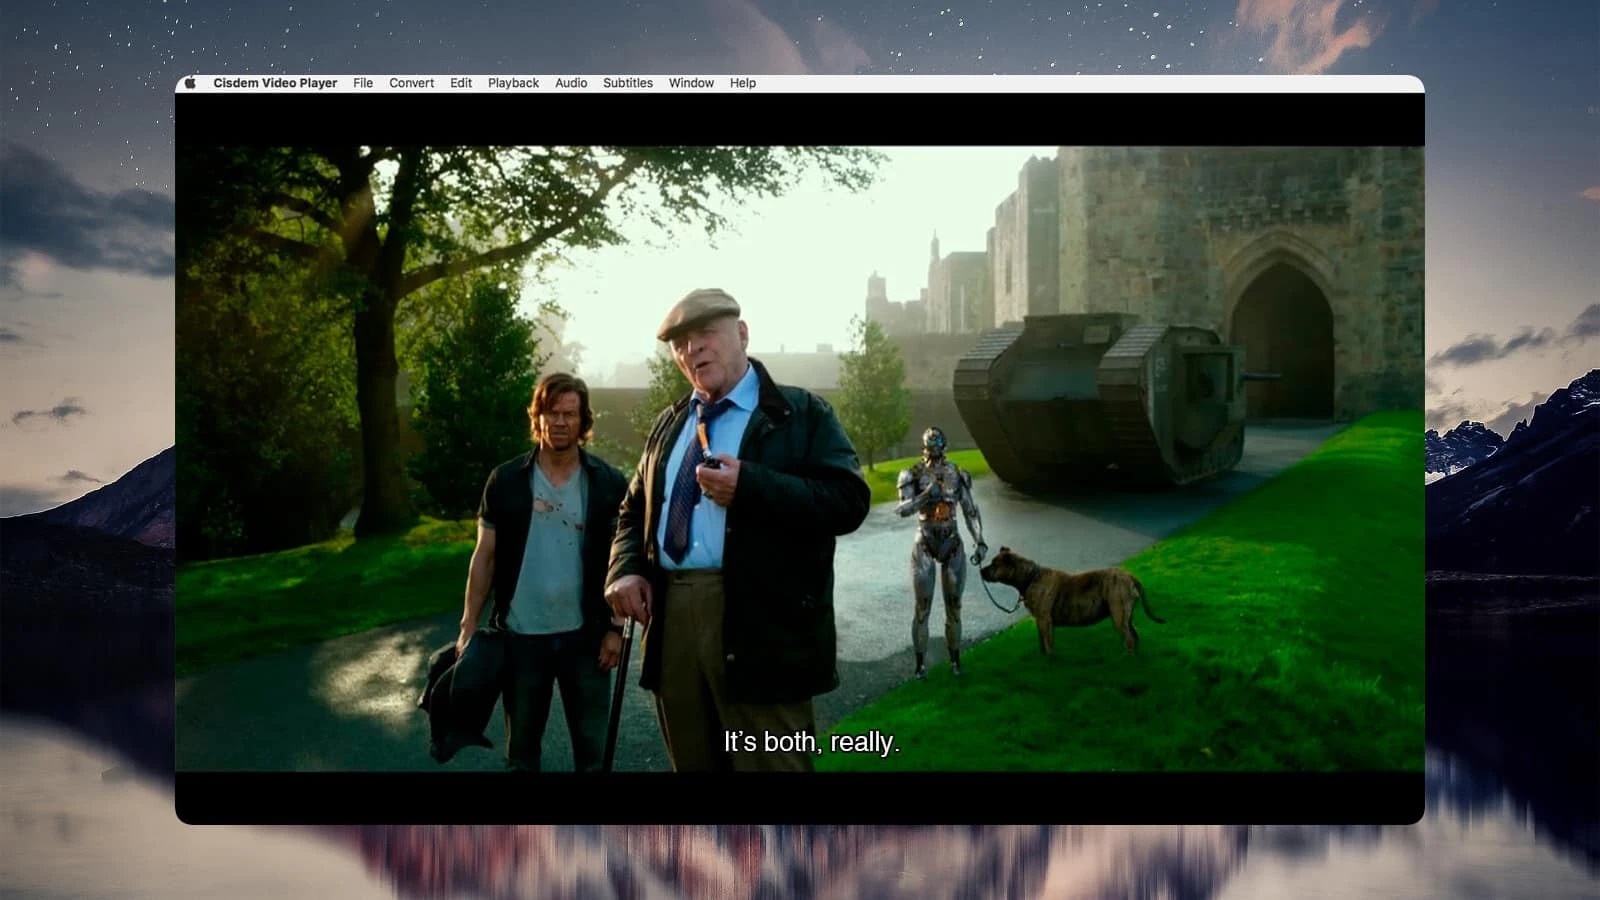Select the Subtitles menu

pos(628,83)
